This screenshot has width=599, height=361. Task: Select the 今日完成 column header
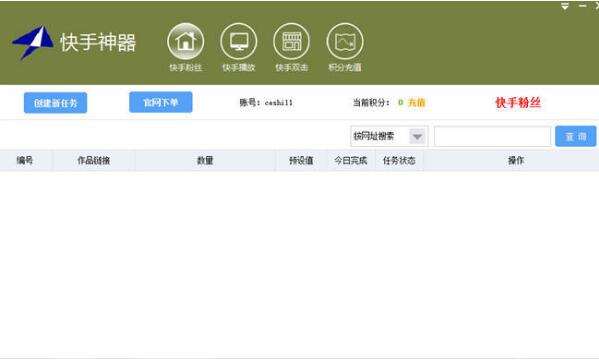click(x=351, y=160)
